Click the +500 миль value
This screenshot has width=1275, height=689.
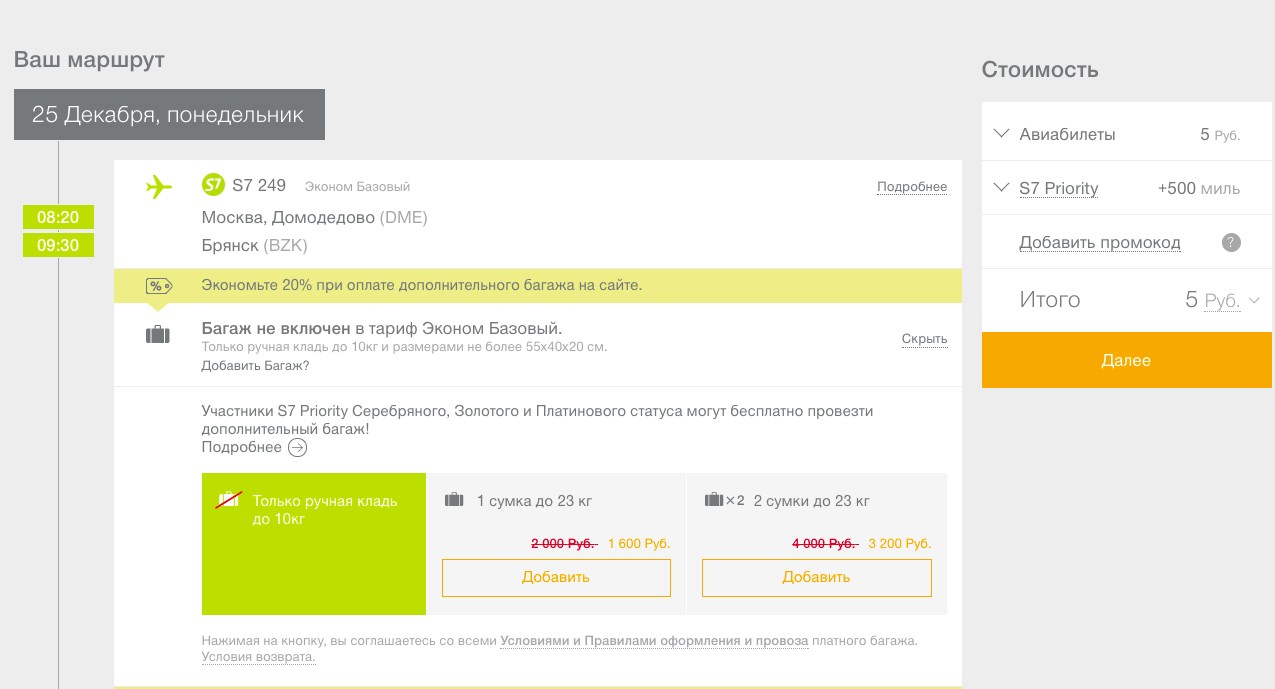click(x=1198, y=189)
